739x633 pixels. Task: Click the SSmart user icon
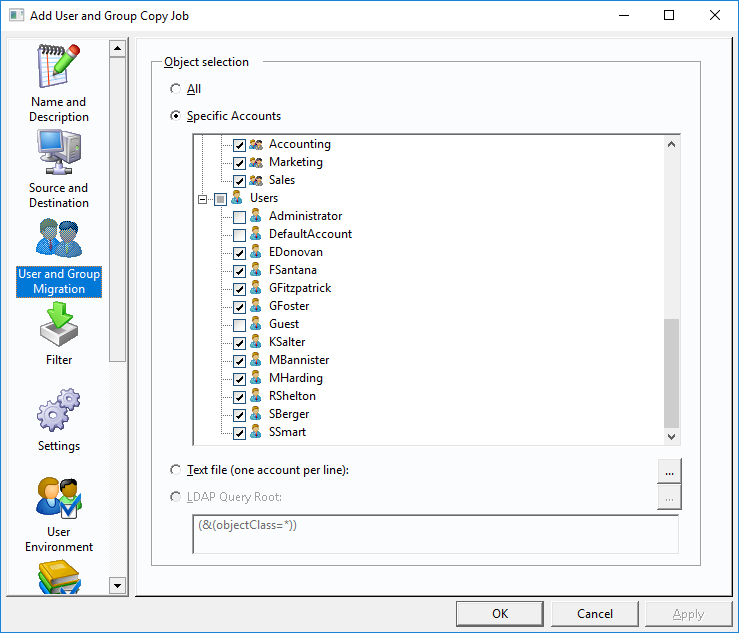click(256, 432)
